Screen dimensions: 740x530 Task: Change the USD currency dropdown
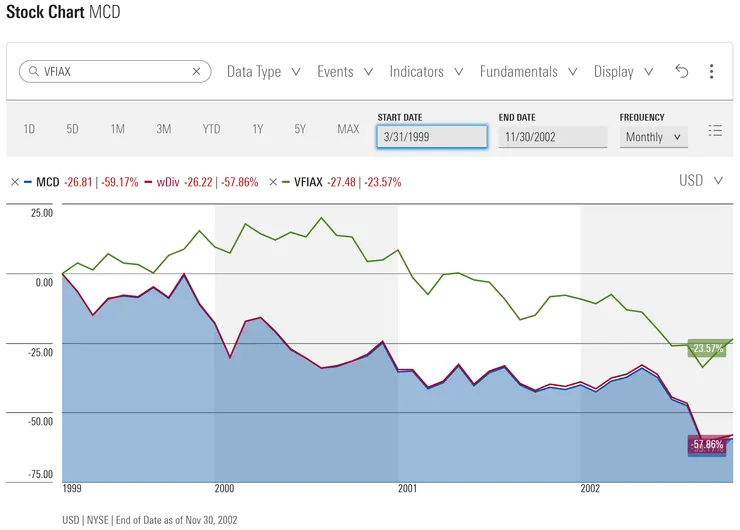(704, 181)
